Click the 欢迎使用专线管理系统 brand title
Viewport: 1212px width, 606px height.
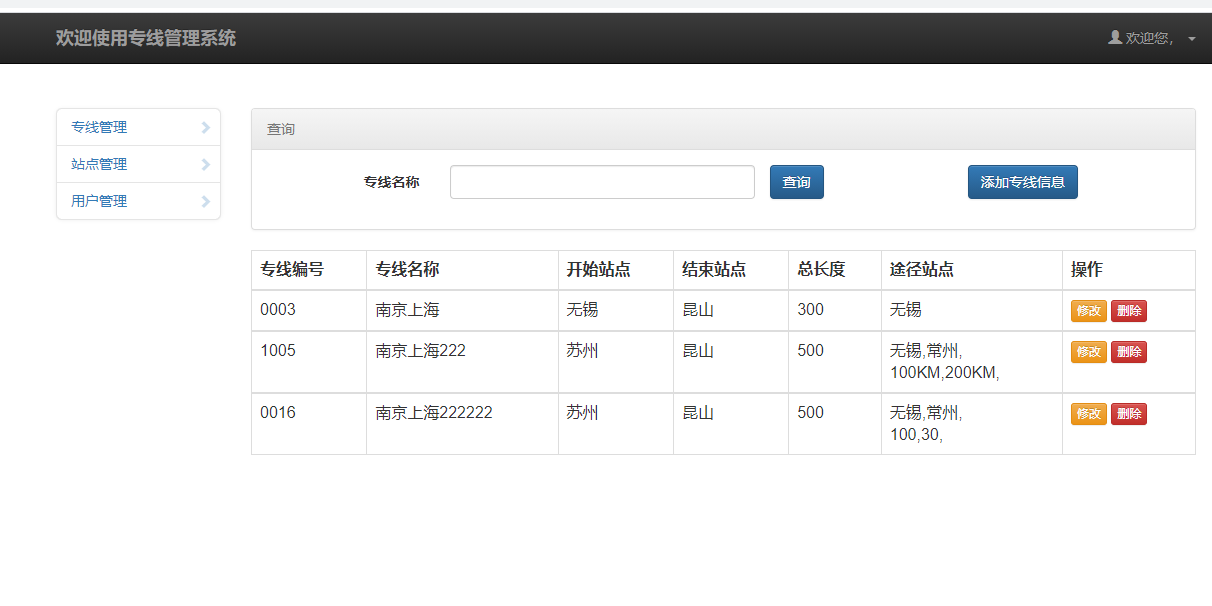[x=146, y=38]
